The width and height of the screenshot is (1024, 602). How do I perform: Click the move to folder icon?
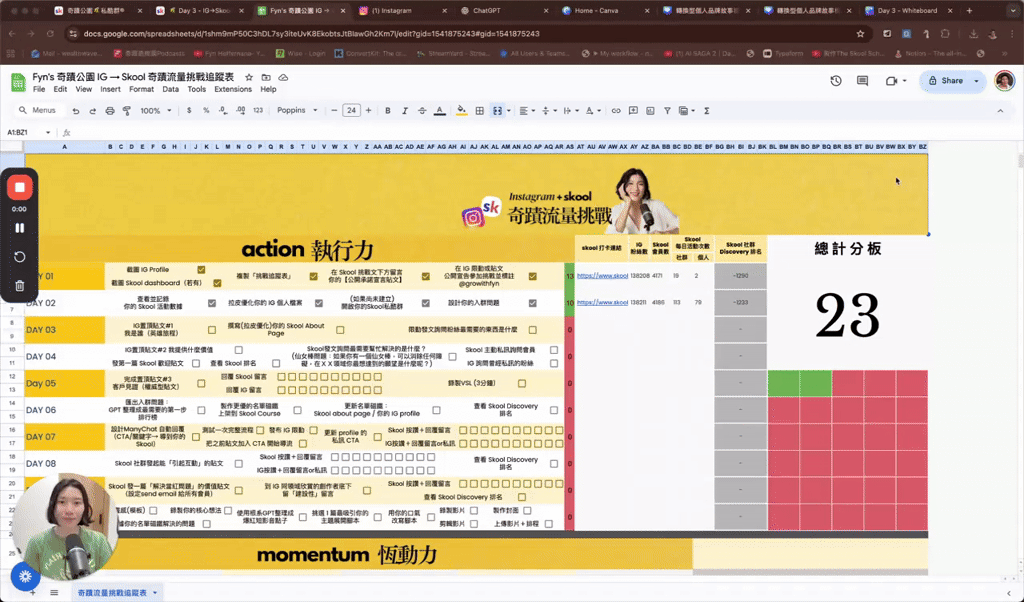point(266,77)
